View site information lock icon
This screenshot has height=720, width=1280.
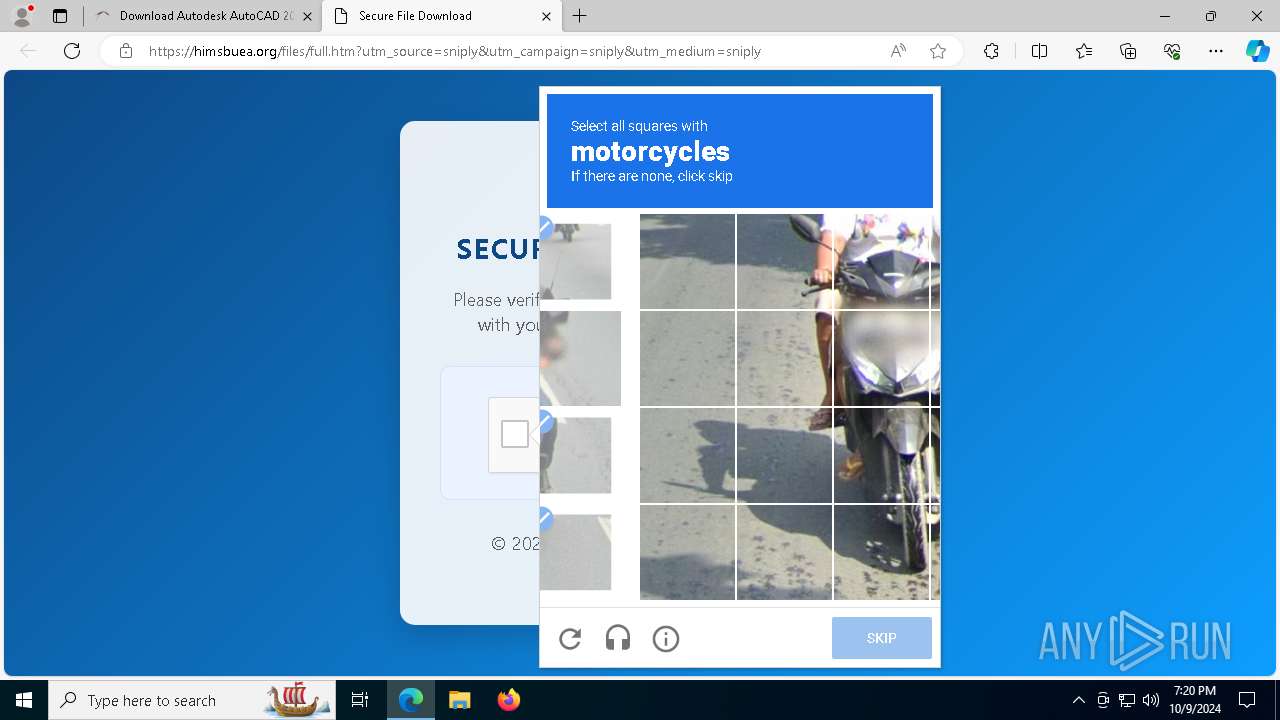[x=126, y=51]
